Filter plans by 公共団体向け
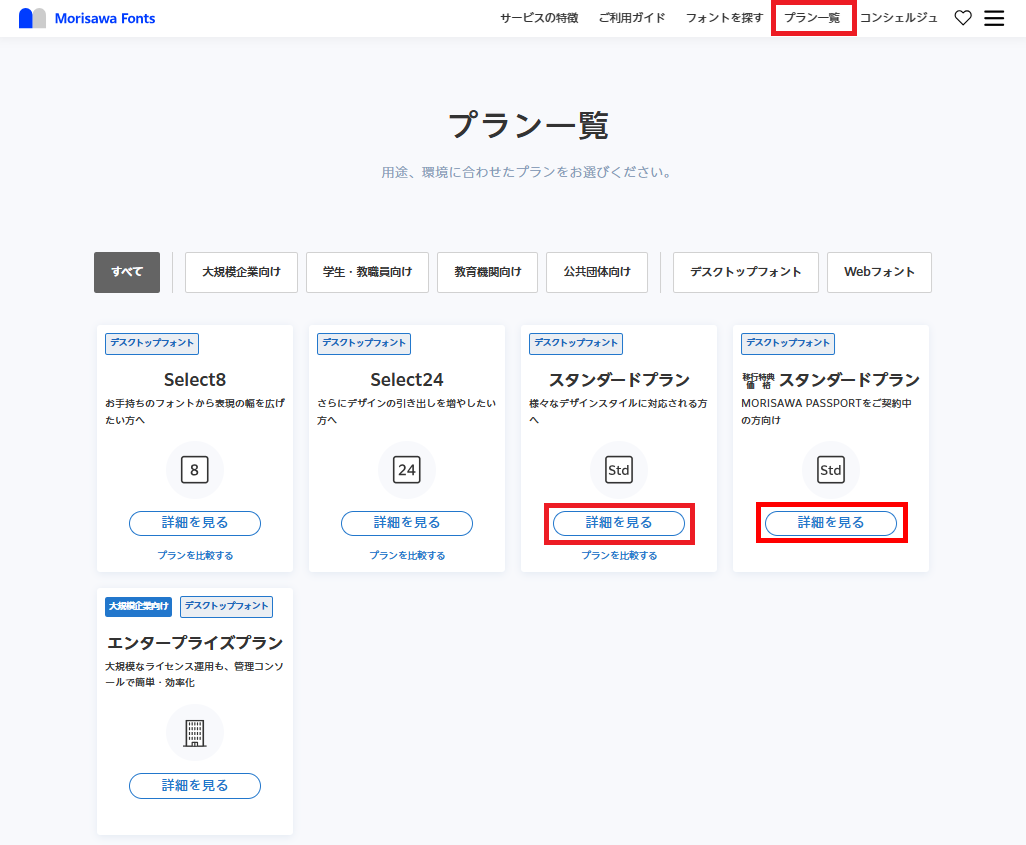 point(597,272)
